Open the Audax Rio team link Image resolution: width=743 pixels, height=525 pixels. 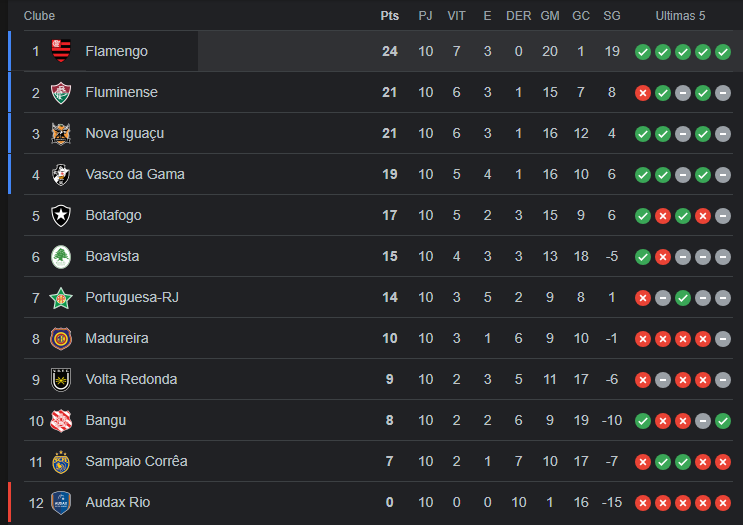(x=118, y=502)
